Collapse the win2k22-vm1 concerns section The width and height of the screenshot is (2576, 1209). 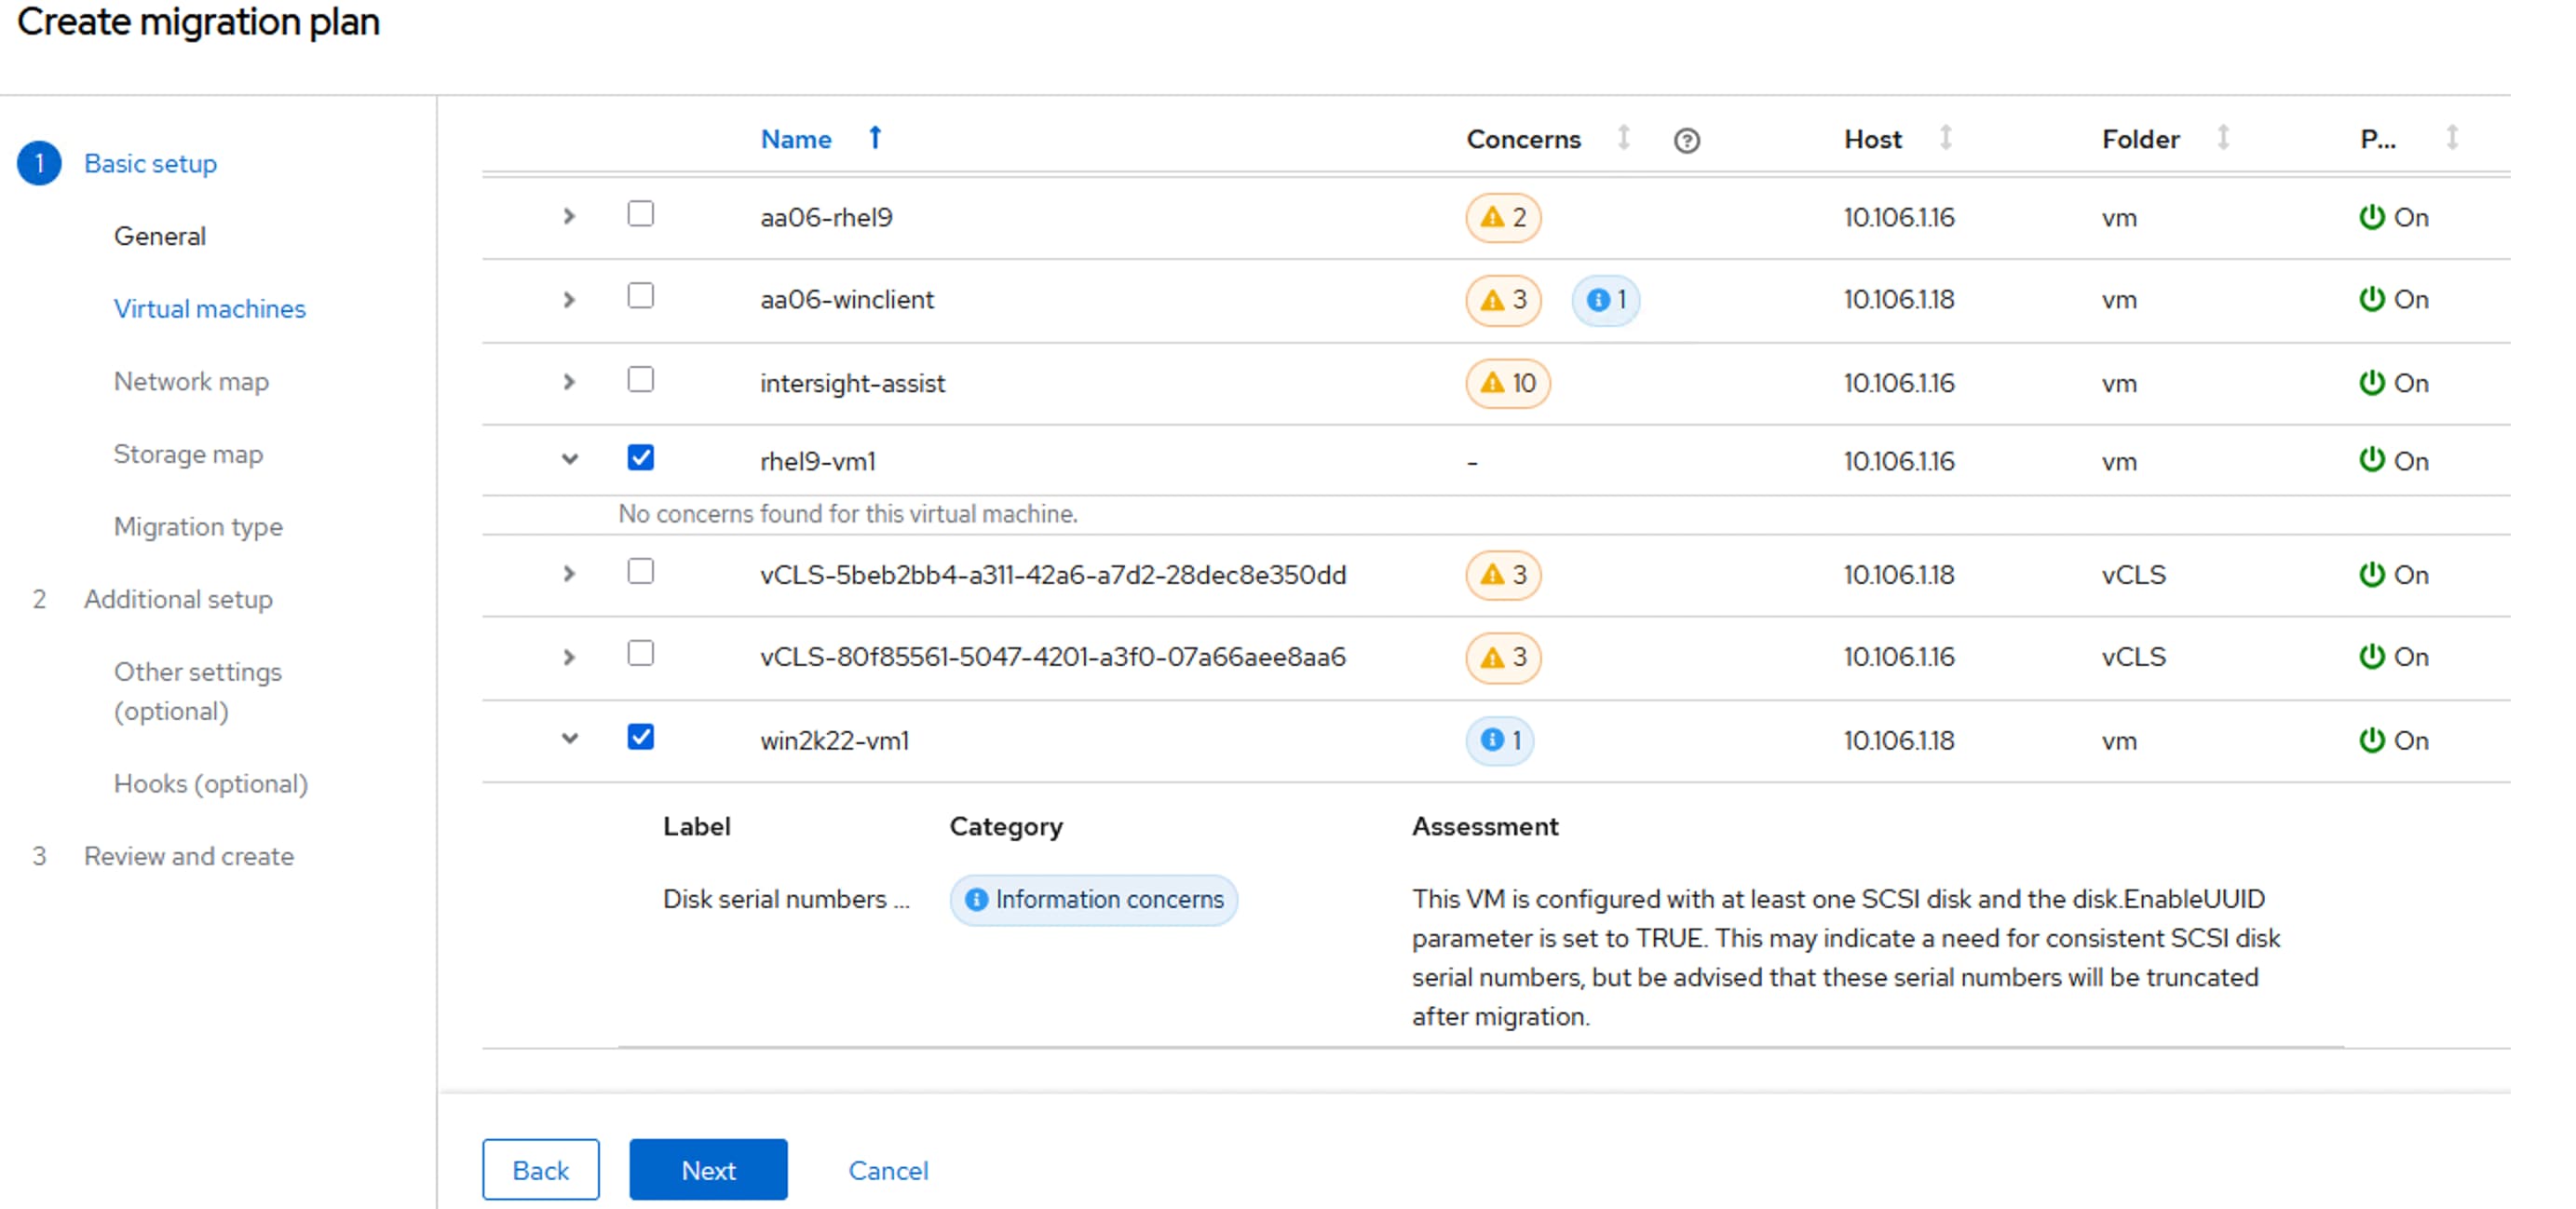click(569, 738)
